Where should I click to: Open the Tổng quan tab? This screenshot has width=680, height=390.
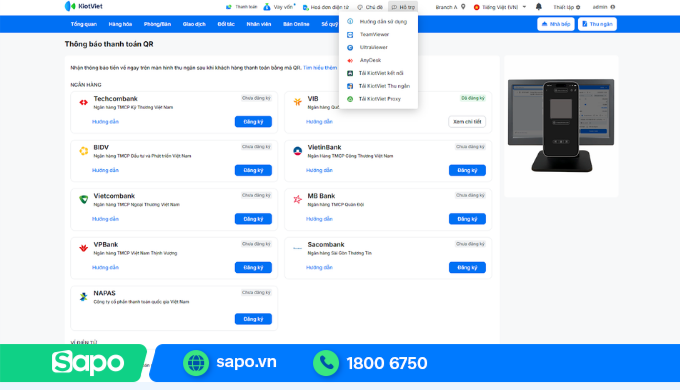pos(84,24)
